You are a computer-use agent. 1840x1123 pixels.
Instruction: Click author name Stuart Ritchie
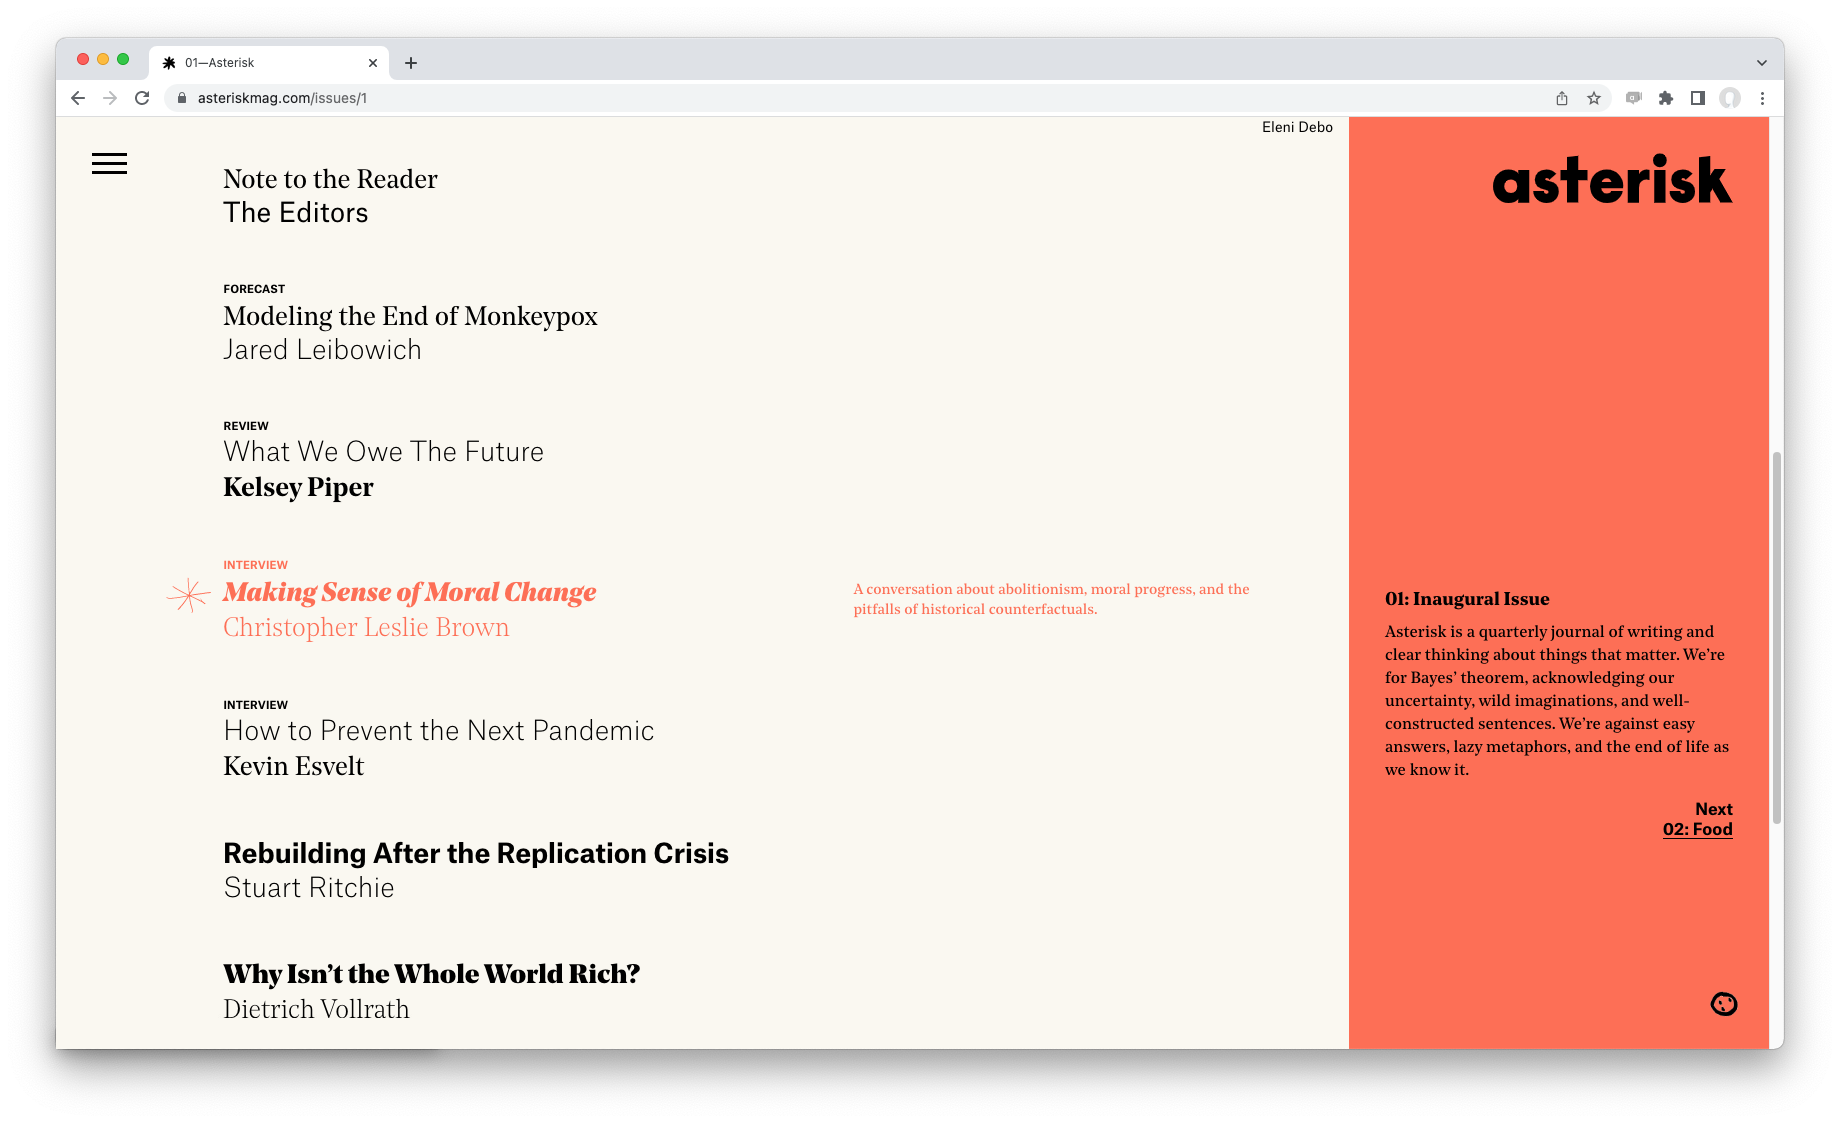pos(308,888)
